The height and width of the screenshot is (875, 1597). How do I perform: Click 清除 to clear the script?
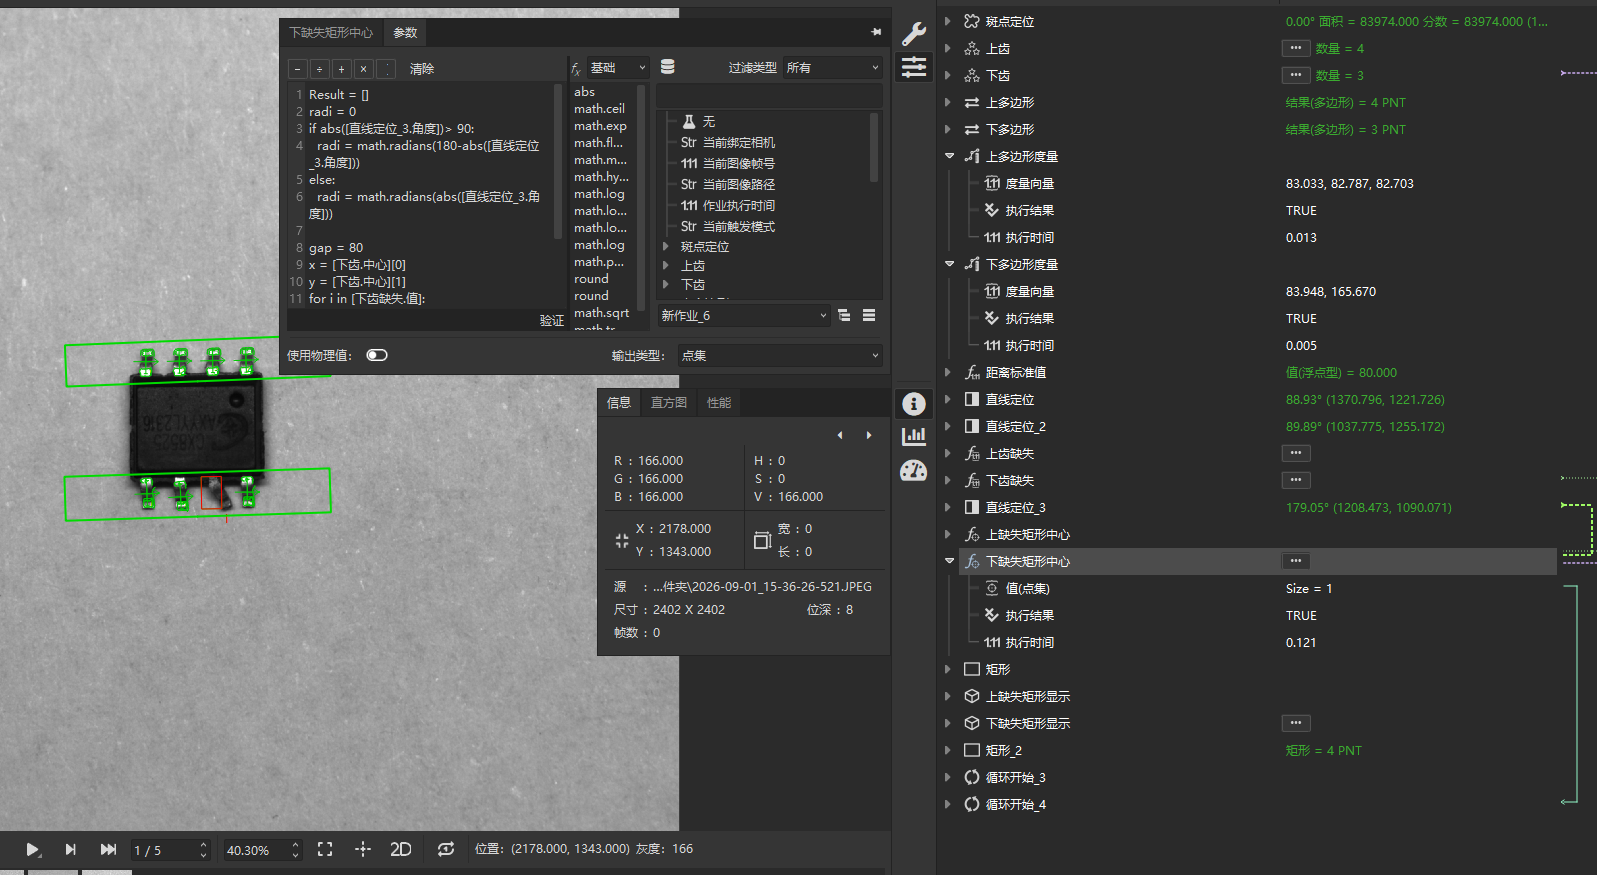point(422,69)
